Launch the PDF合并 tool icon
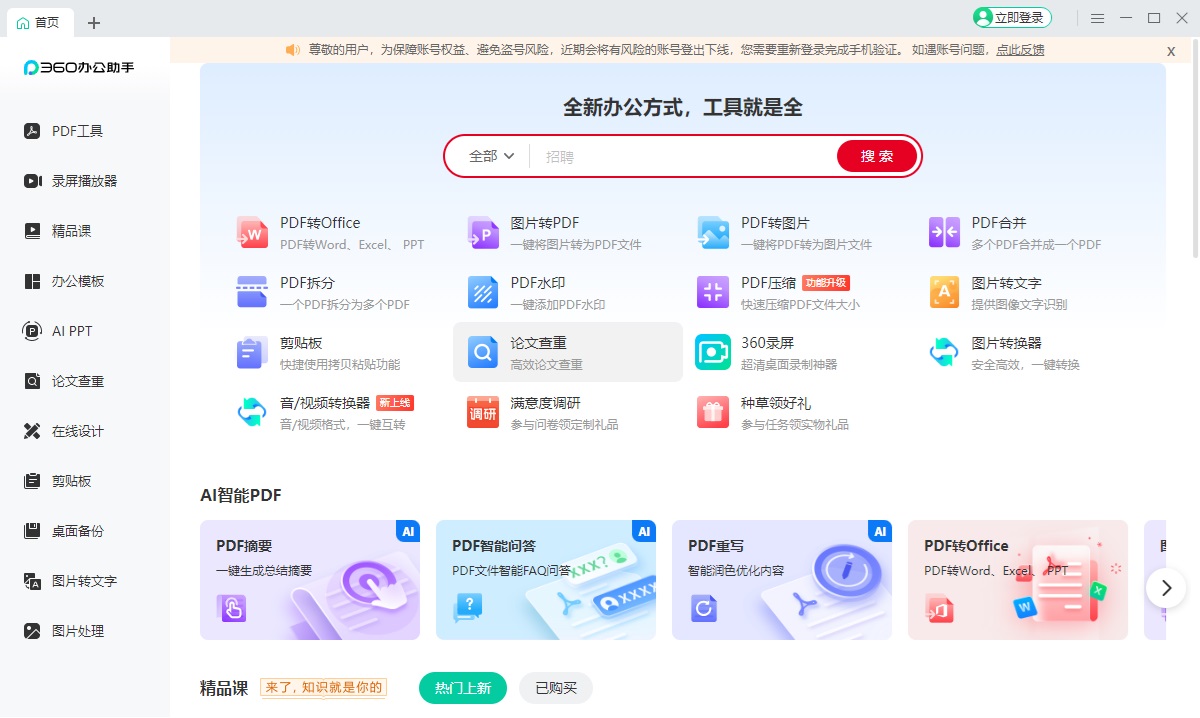Screen dimensions: 1200x718 coord(944,232)
